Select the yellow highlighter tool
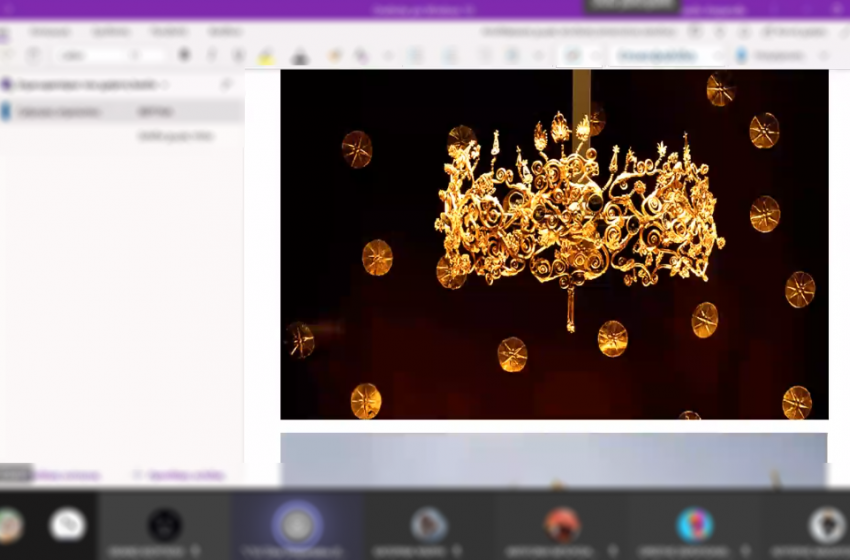This screenshot has width=850, height=560. point(266,56)
